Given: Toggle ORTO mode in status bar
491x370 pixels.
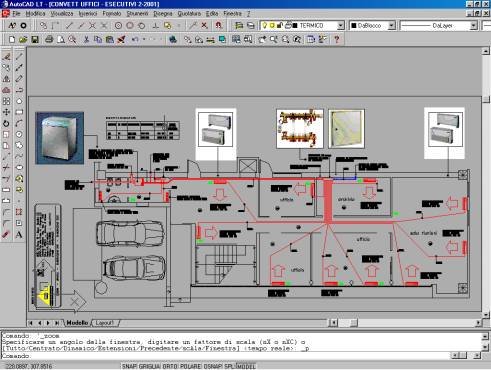Looking at the screenshot, I should click(x=170, y=366).
